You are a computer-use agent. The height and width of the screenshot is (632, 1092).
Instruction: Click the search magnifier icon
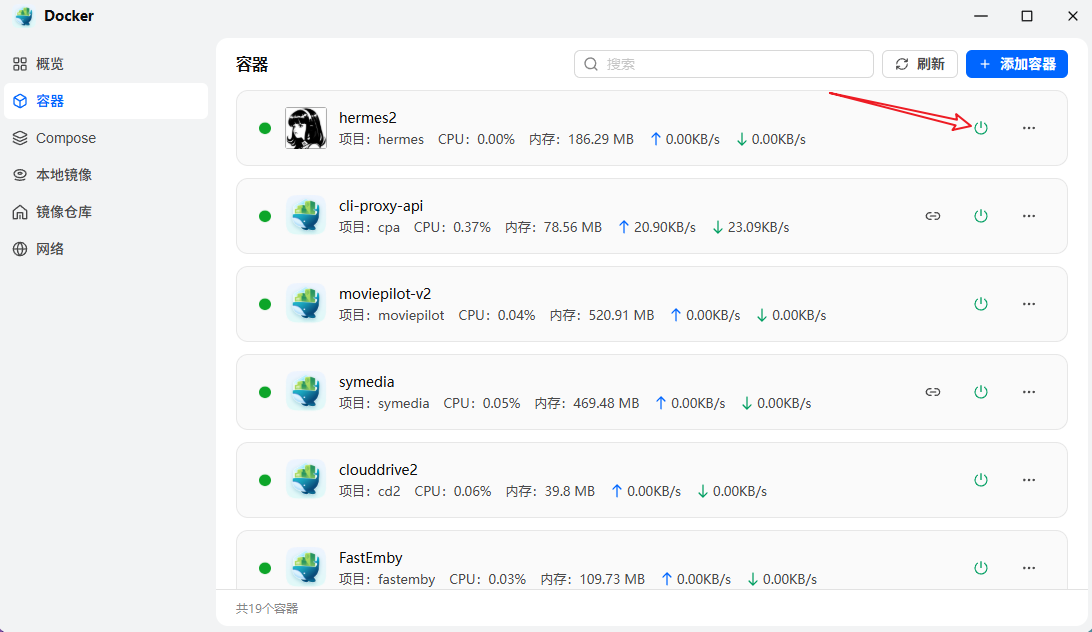[x=591, y=64]
